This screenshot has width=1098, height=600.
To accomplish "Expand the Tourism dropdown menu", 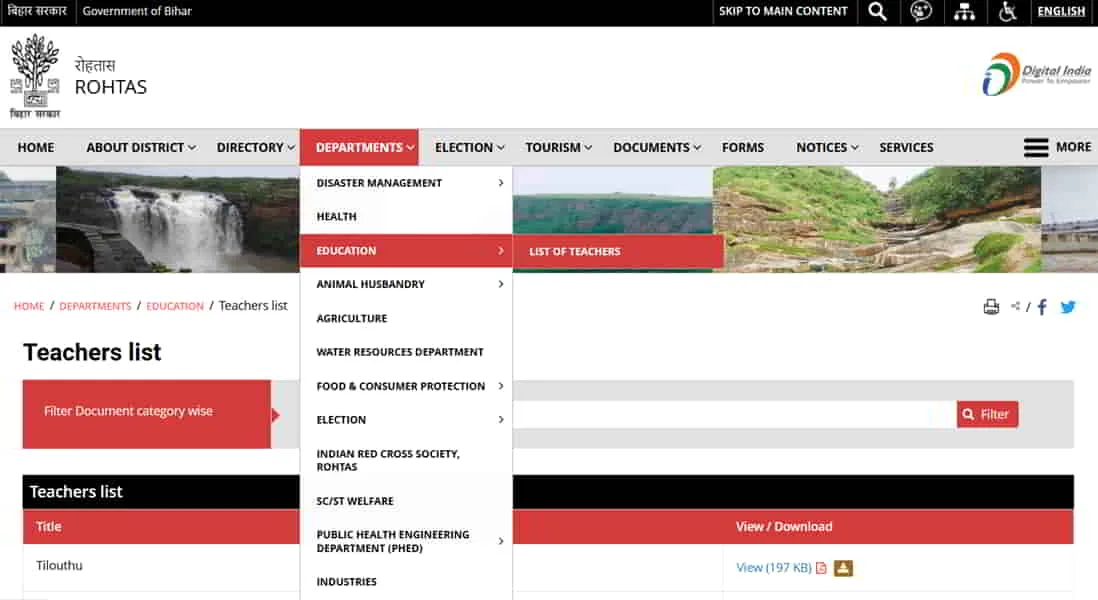I will click(558, 148).
